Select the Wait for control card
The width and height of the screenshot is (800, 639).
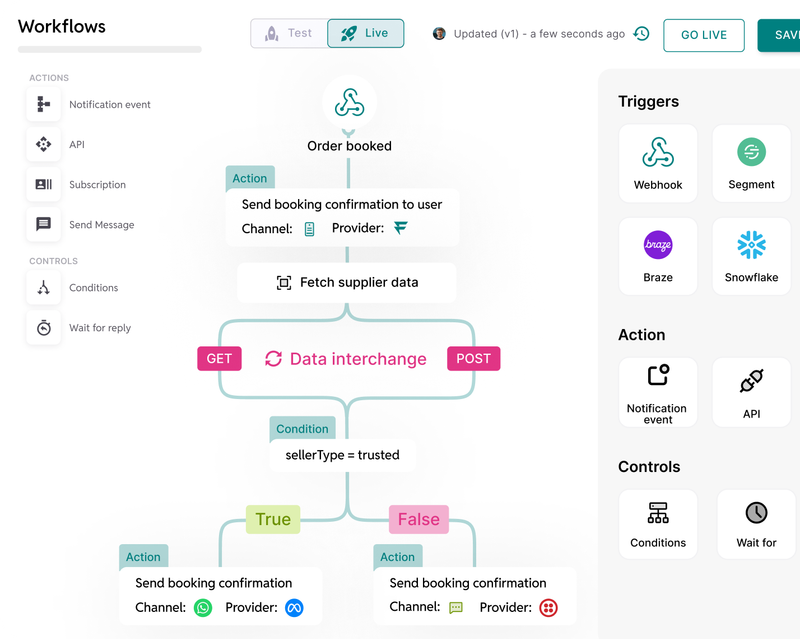click(x=756, y=523)
